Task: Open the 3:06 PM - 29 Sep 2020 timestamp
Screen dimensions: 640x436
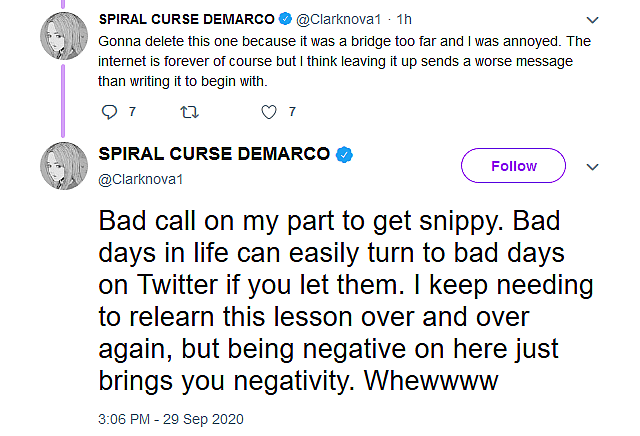Action: 171,418
